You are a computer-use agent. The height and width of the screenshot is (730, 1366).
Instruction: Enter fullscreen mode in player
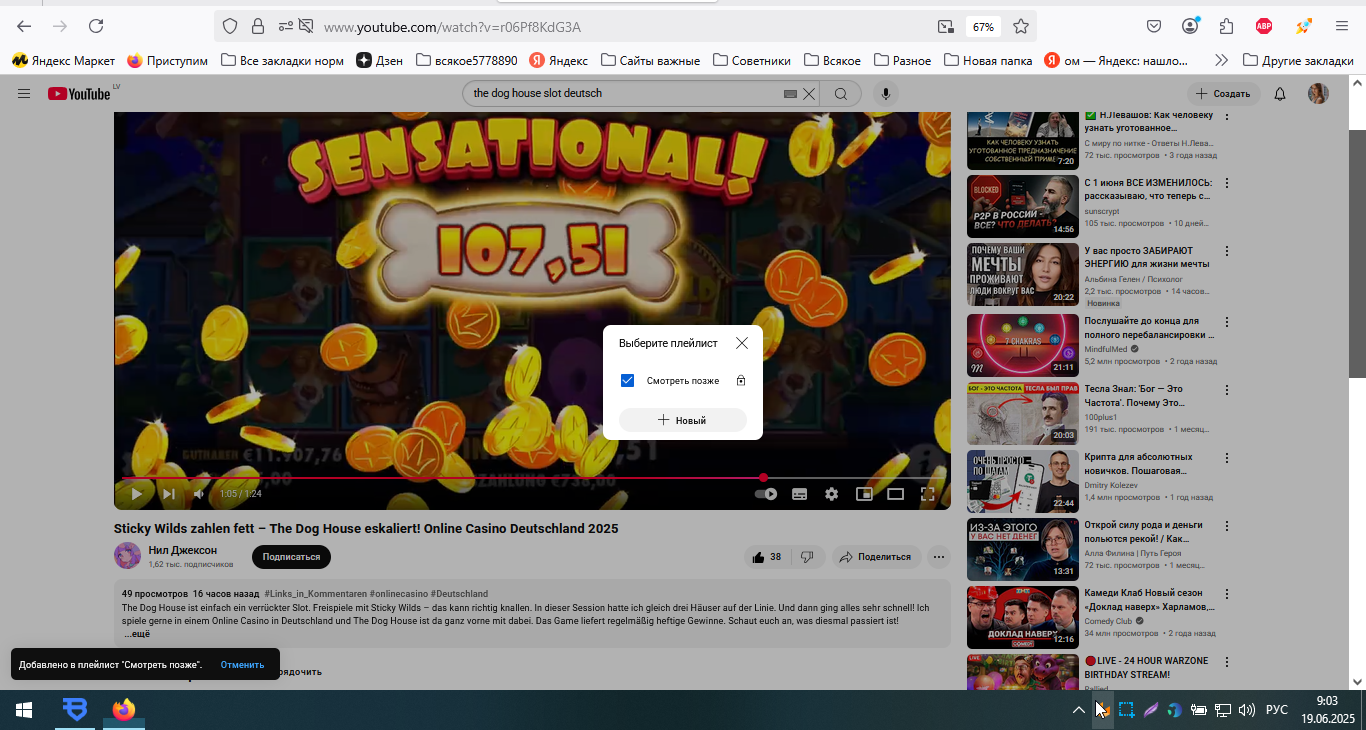(x=928, y=494)
